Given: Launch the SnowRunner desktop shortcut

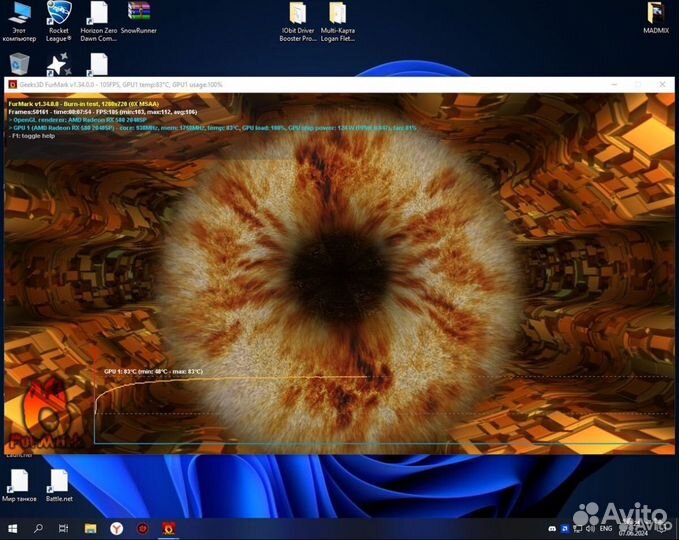Looking at the screenshot, I should (x=139, y=12).
